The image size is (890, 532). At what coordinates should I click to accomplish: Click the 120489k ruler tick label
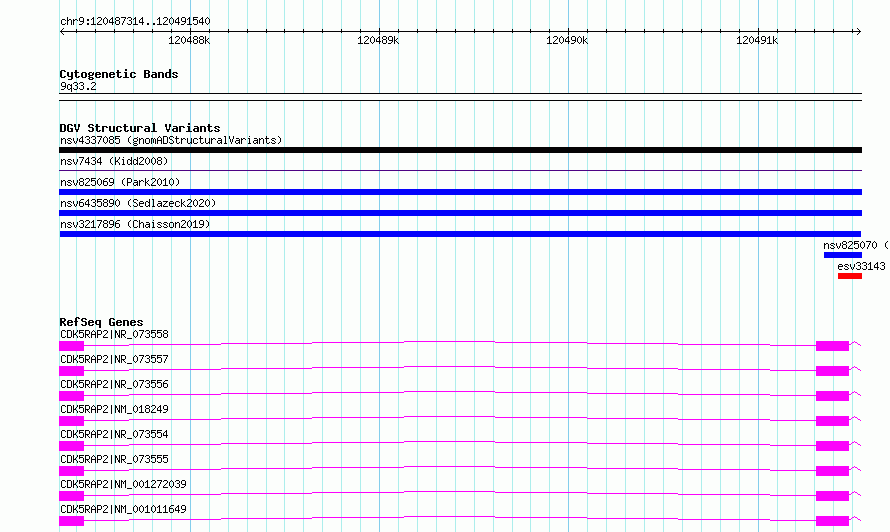click(x=378, y=40)
